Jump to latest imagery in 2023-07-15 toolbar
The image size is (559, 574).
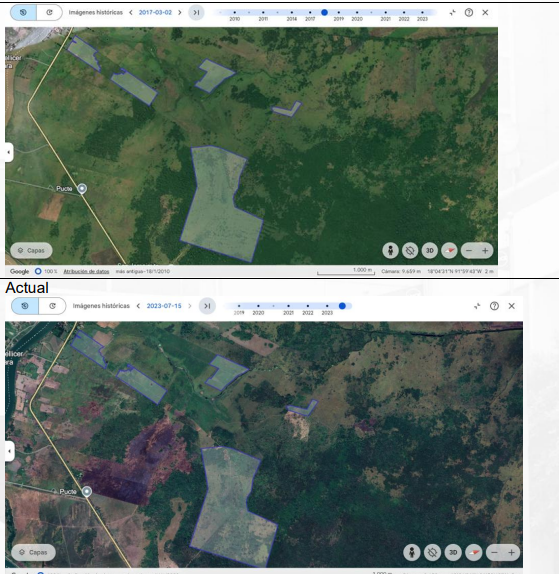pyautogui.click(x=207, y=306)
